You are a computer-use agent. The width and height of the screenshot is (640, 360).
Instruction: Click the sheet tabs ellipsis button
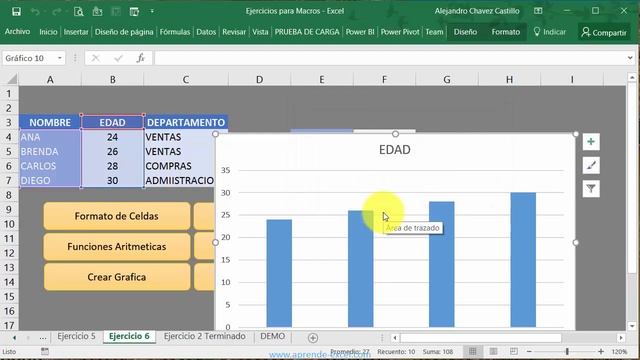43,338
